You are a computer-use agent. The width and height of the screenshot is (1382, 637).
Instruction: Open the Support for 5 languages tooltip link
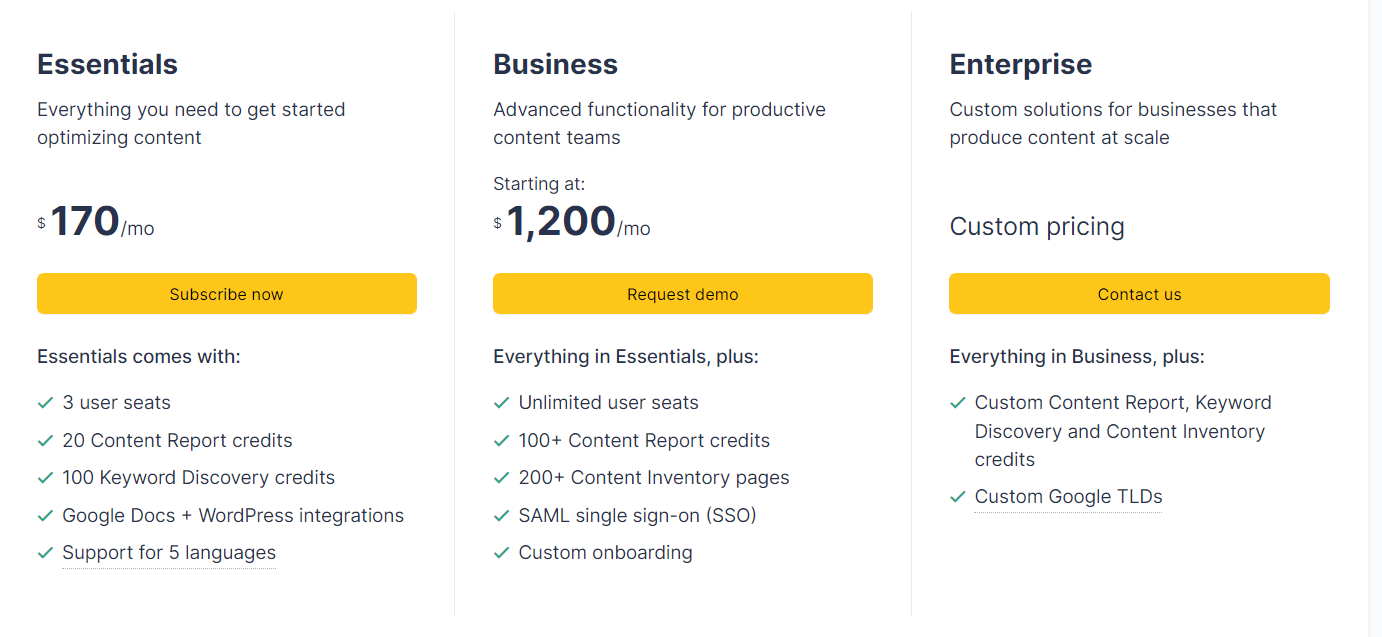click(169, 553)
